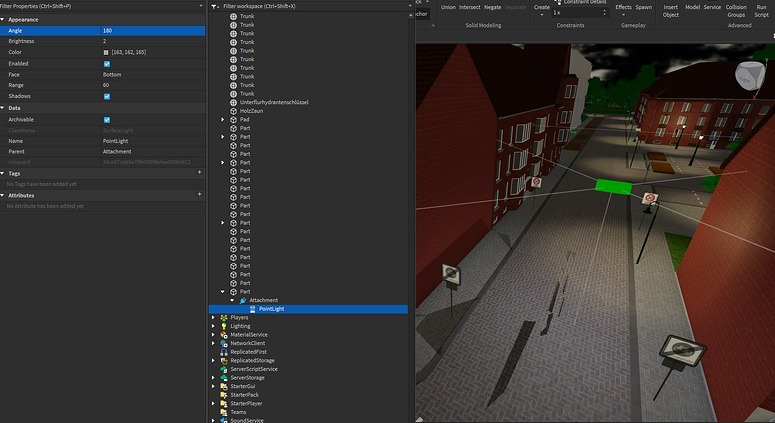Click the filter funnel icon in Explorer
Screen dimensions: 775x423
[x=214, y=6]
